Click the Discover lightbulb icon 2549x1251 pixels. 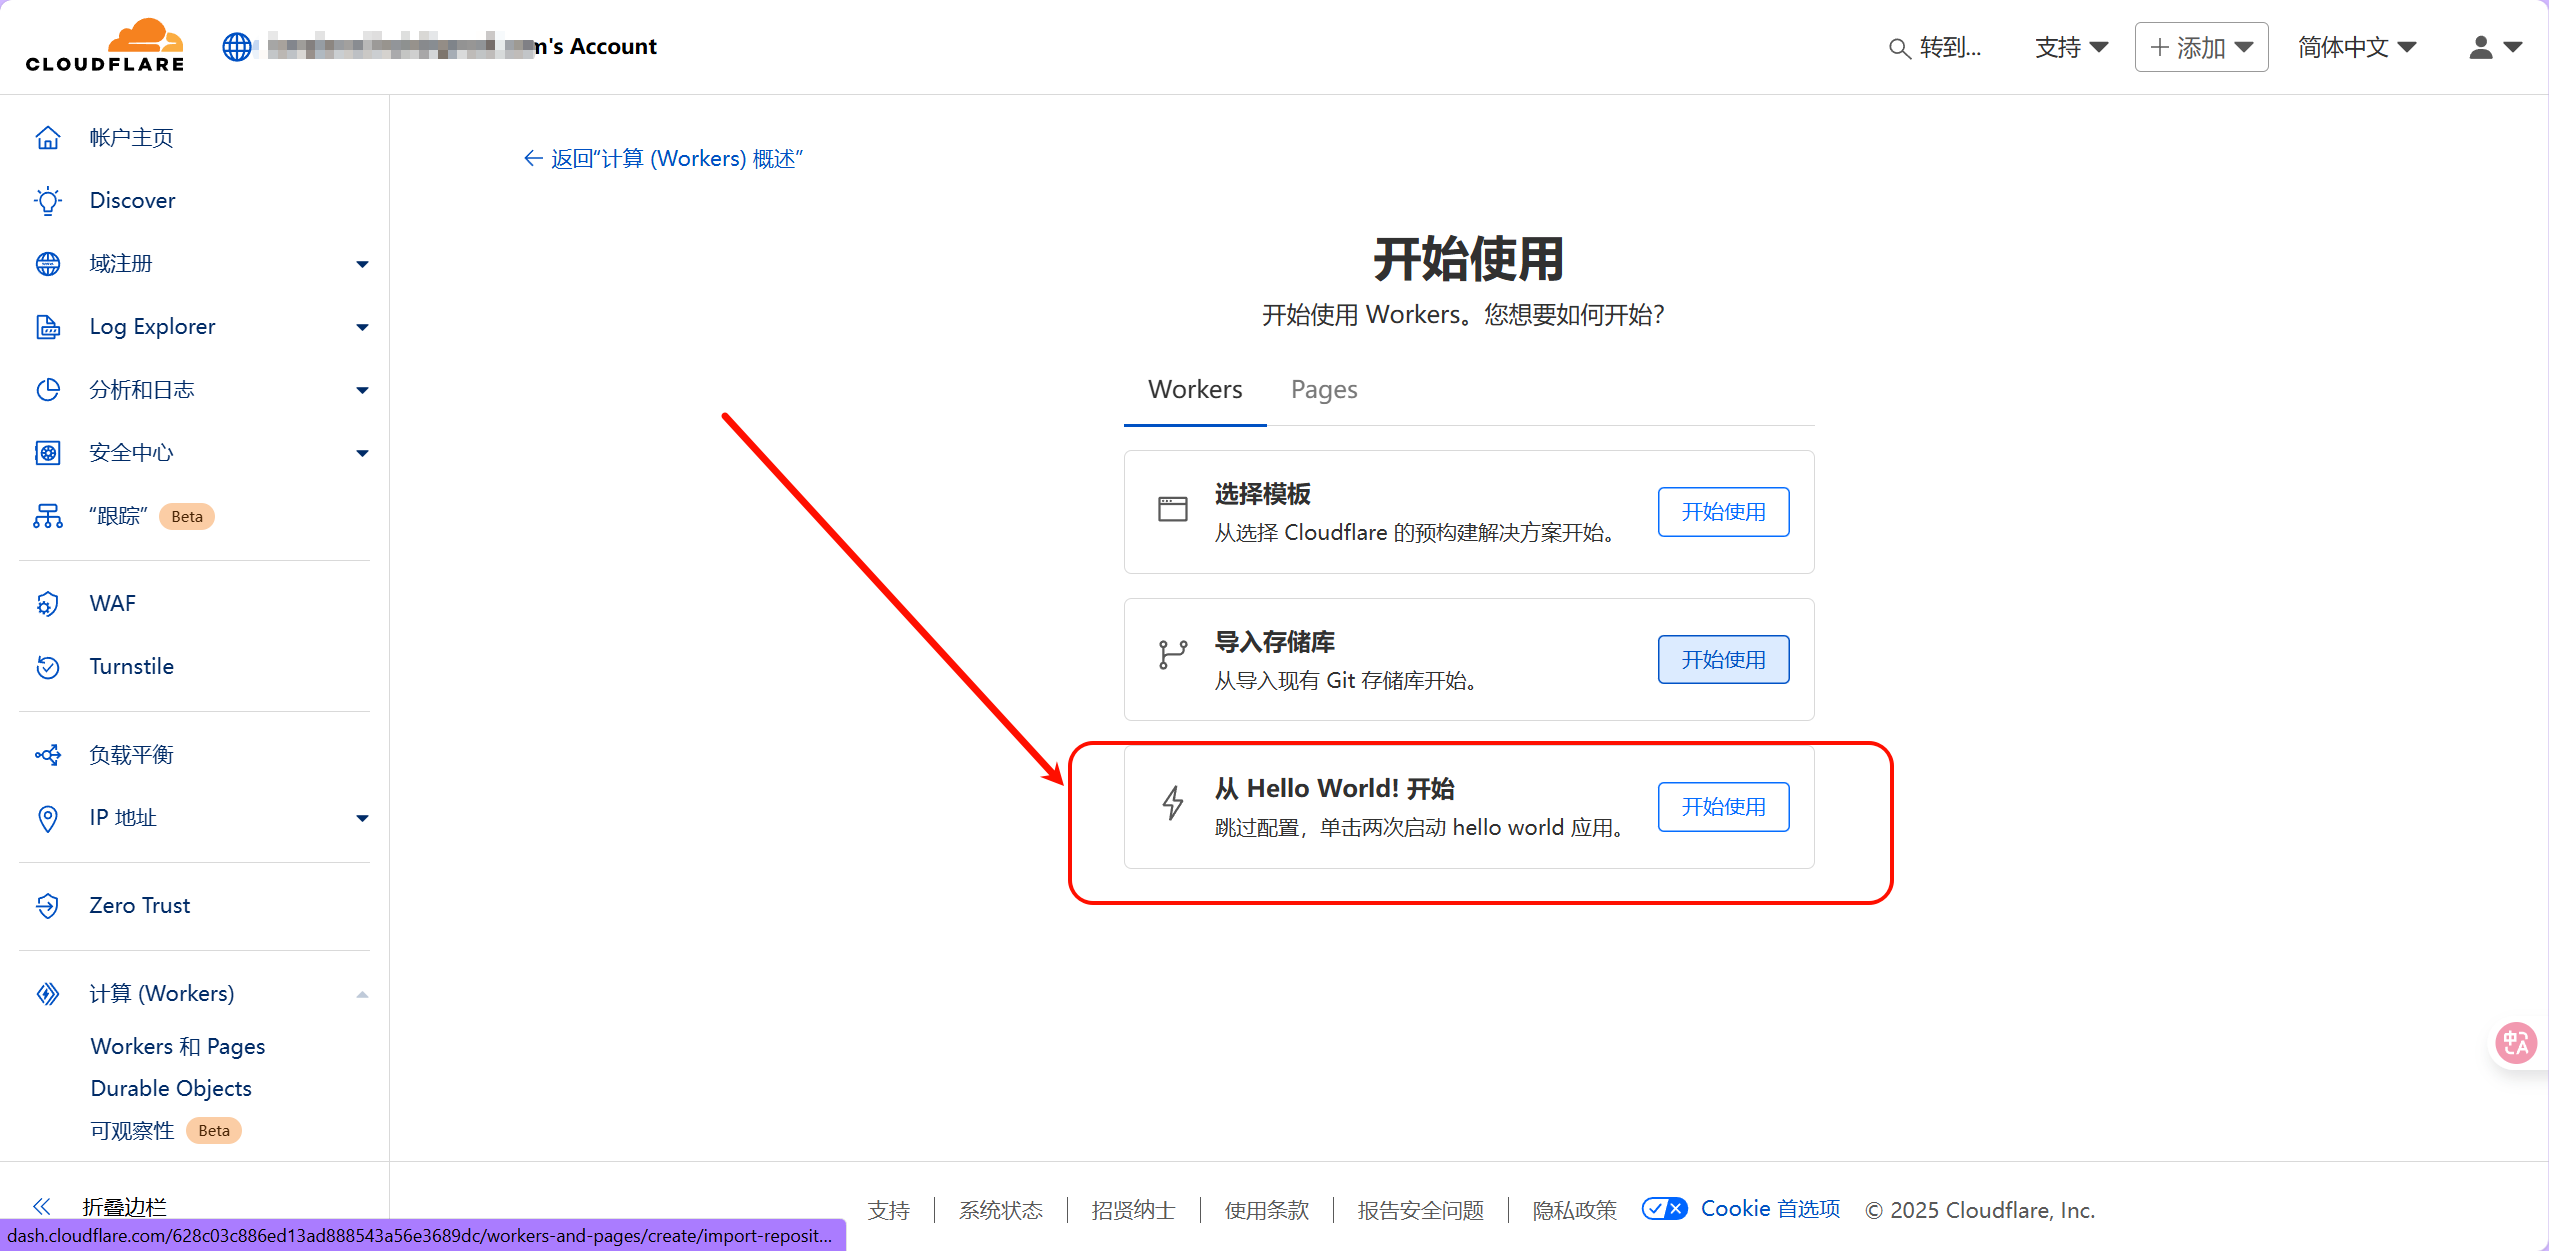(48, 201)
